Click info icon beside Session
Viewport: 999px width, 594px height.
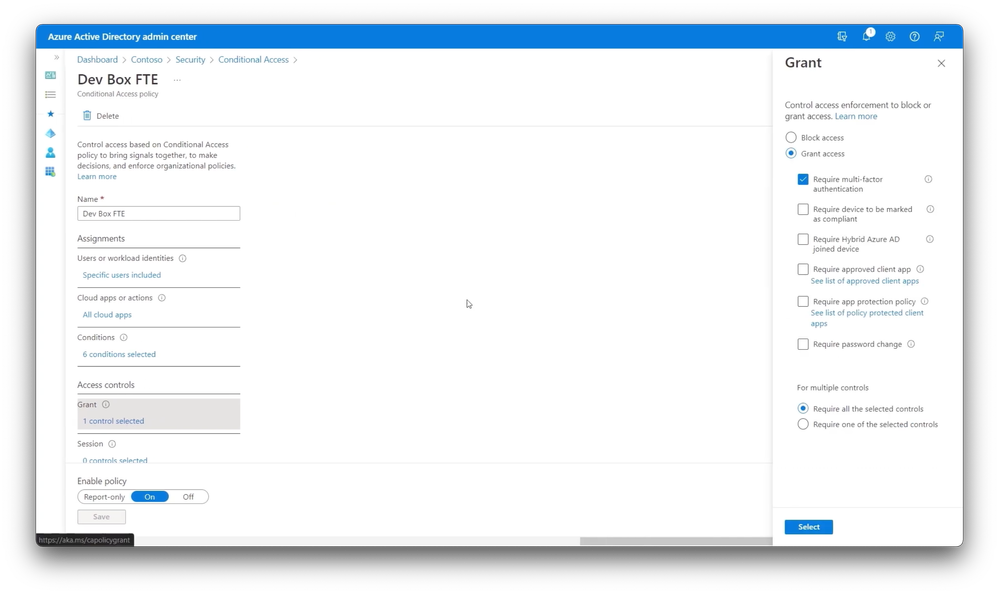[112, 444]
